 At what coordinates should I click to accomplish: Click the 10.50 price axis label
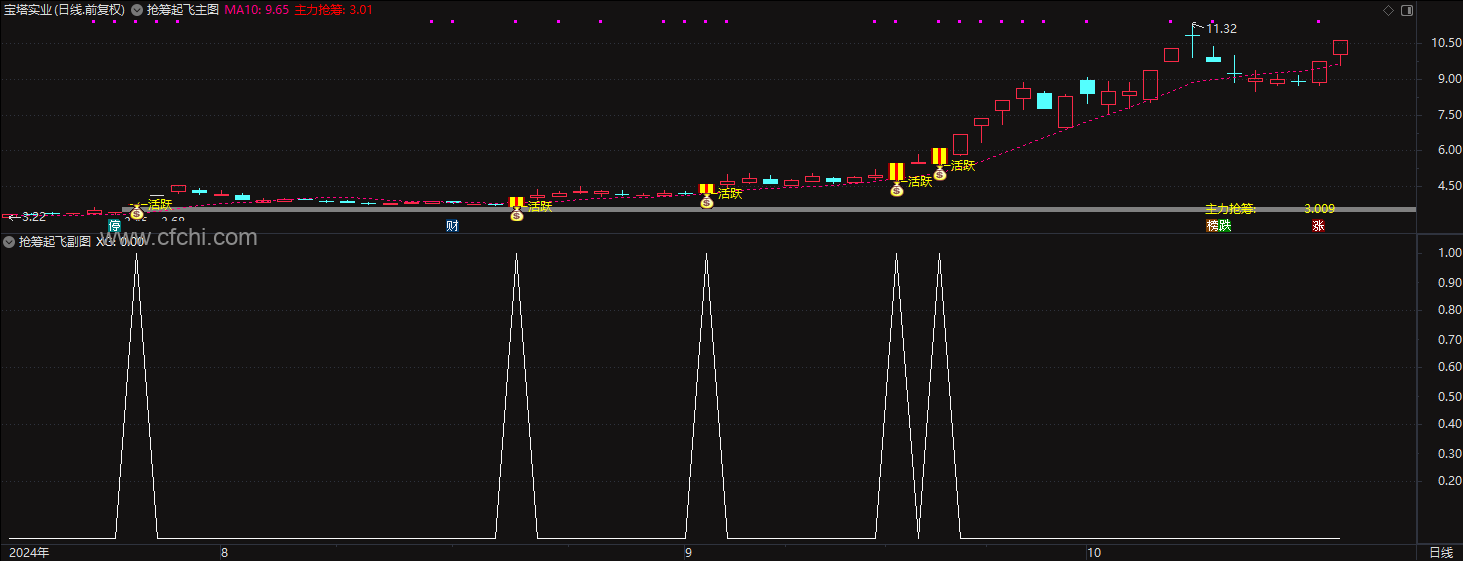click(1448, 43)
